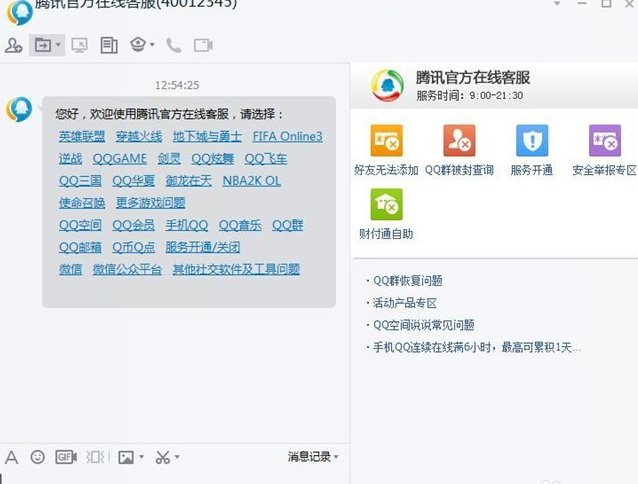
Task: Open the QQ群被封查询 service icon
Action: [x=459, y=141]
